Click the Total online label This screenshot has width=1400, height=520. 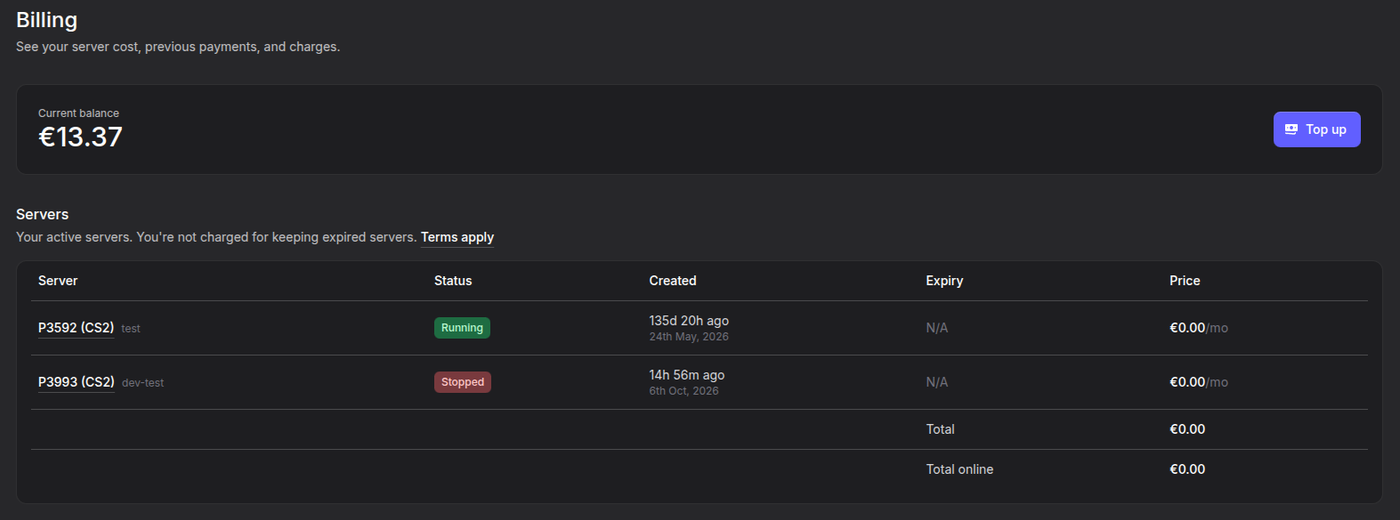tap(960, 469)
